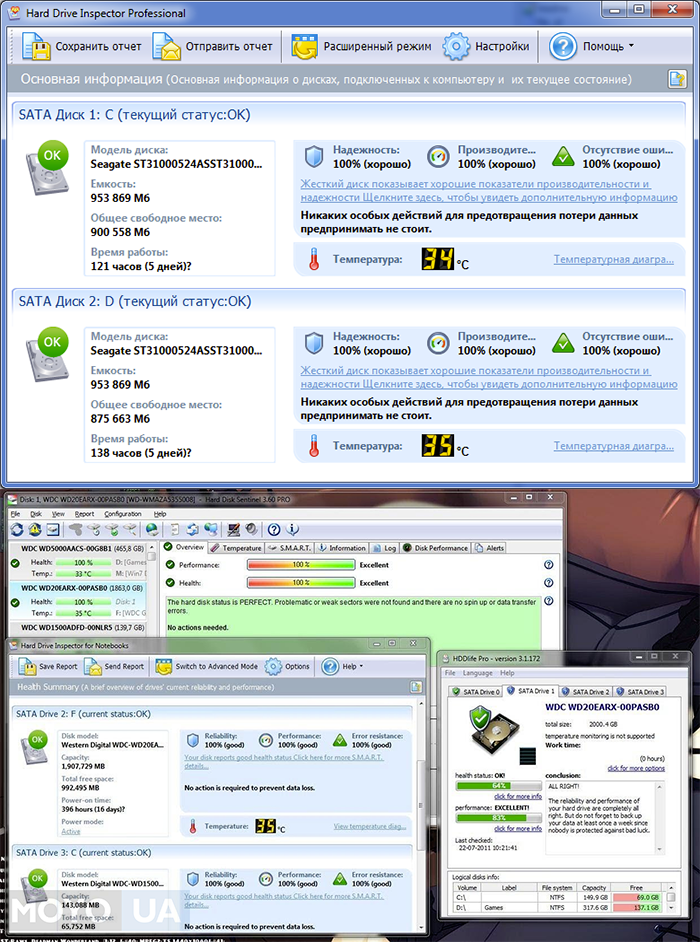The width and height of the screenshot is (700, 942).
Task: Click Switch to Advanced Mode
Action: 207,666
